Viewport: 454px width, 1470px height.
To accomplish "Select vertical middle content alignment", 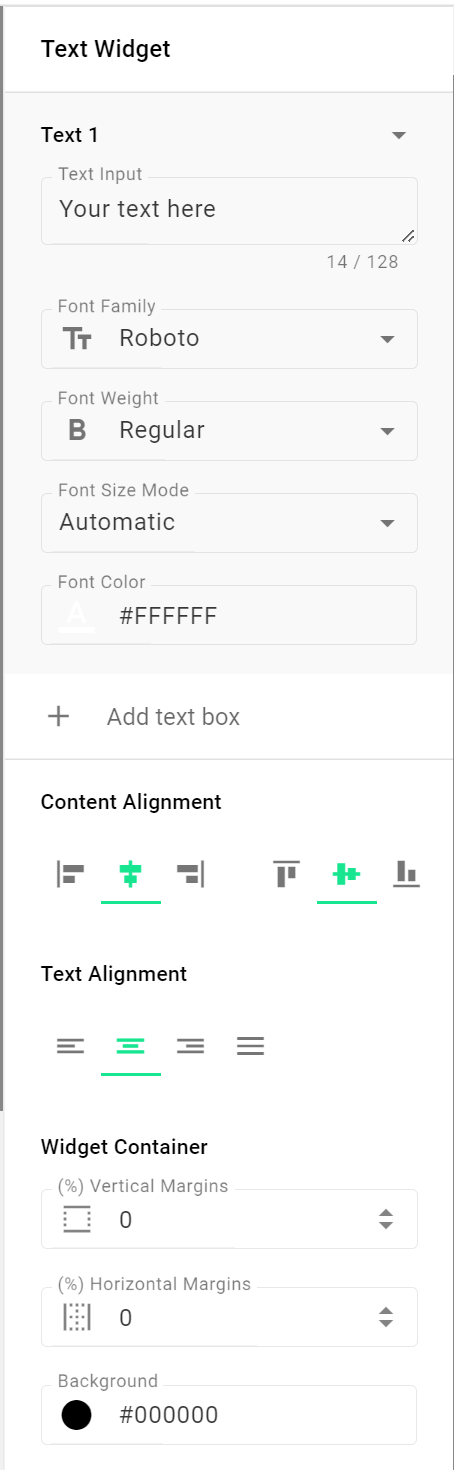I will 347,874.
